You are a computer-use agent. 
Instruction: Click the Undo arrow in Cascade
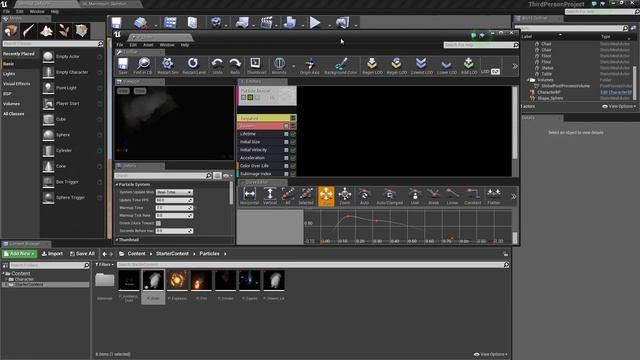click(x=217, y=63)
